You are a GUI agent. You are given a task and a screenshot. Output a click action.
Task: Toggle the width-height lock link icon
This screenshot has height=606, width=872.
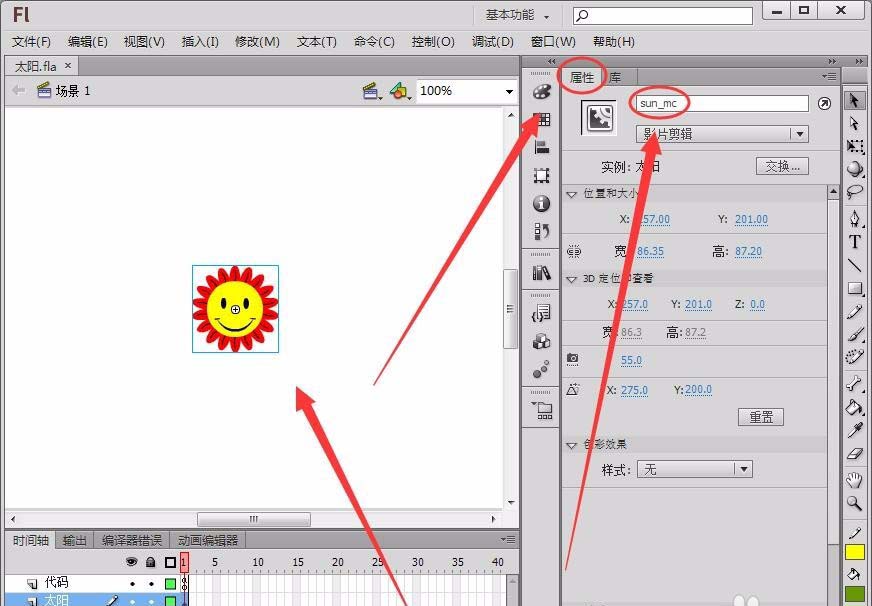[574, 252]
